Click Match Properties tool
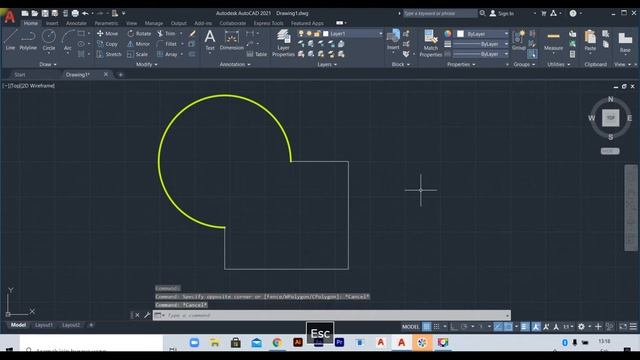640x360 pixels. point(430,42)
